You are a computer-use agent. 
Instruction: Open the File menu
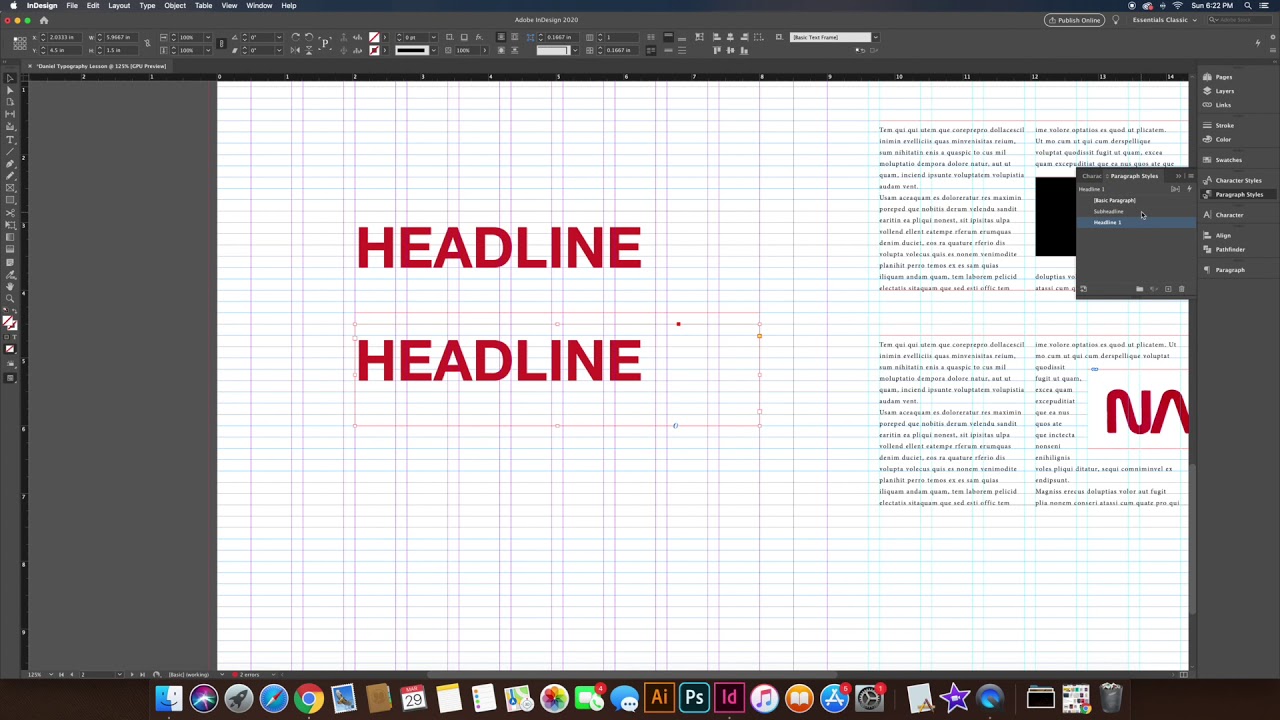click(x=72, y=6)
